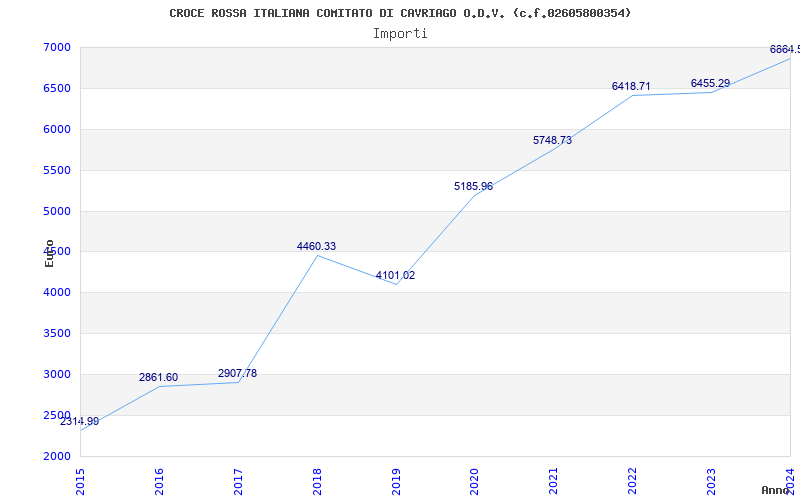Click the x-axis year 2018
800x500 pixels.
[317, 482]
